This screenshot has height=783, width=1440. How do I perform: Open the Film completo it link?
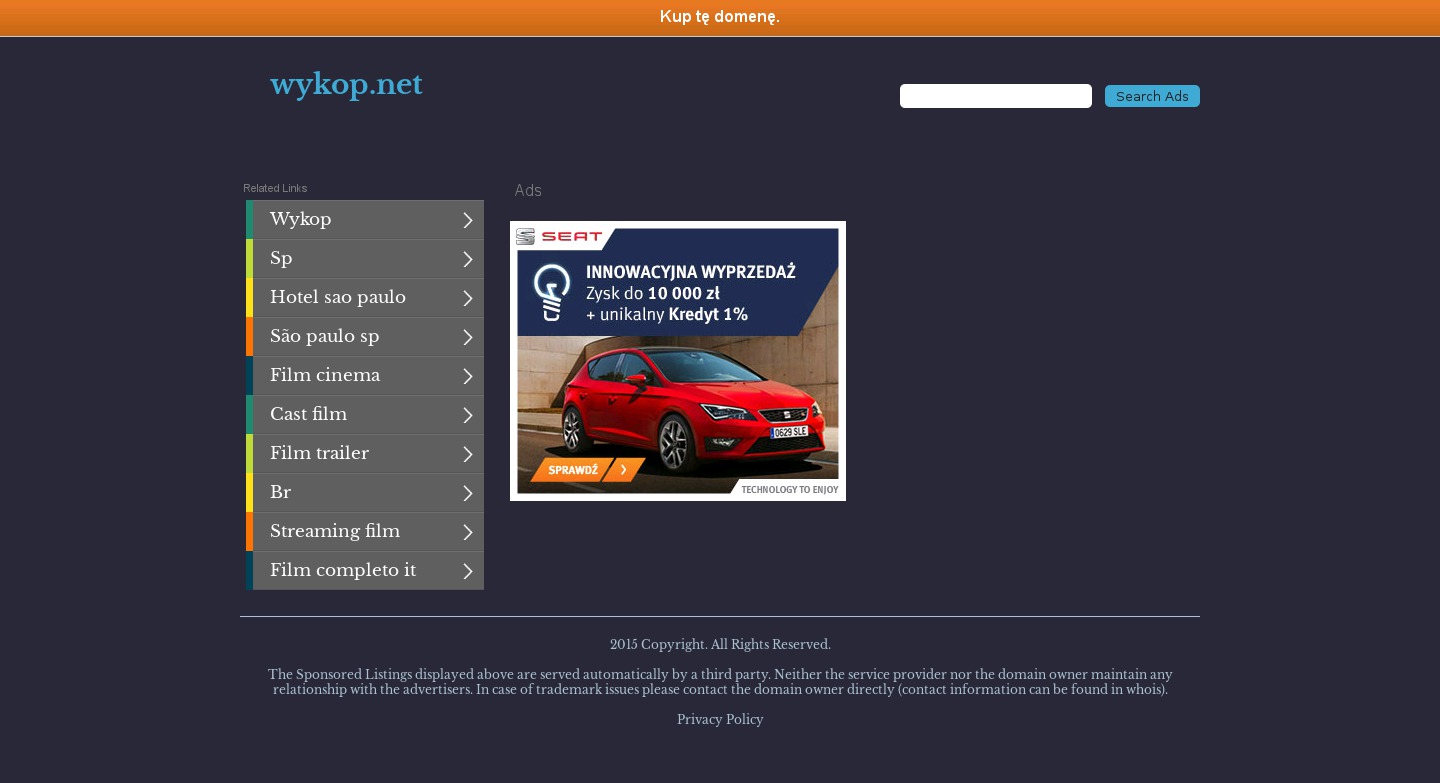pos(343,570)
